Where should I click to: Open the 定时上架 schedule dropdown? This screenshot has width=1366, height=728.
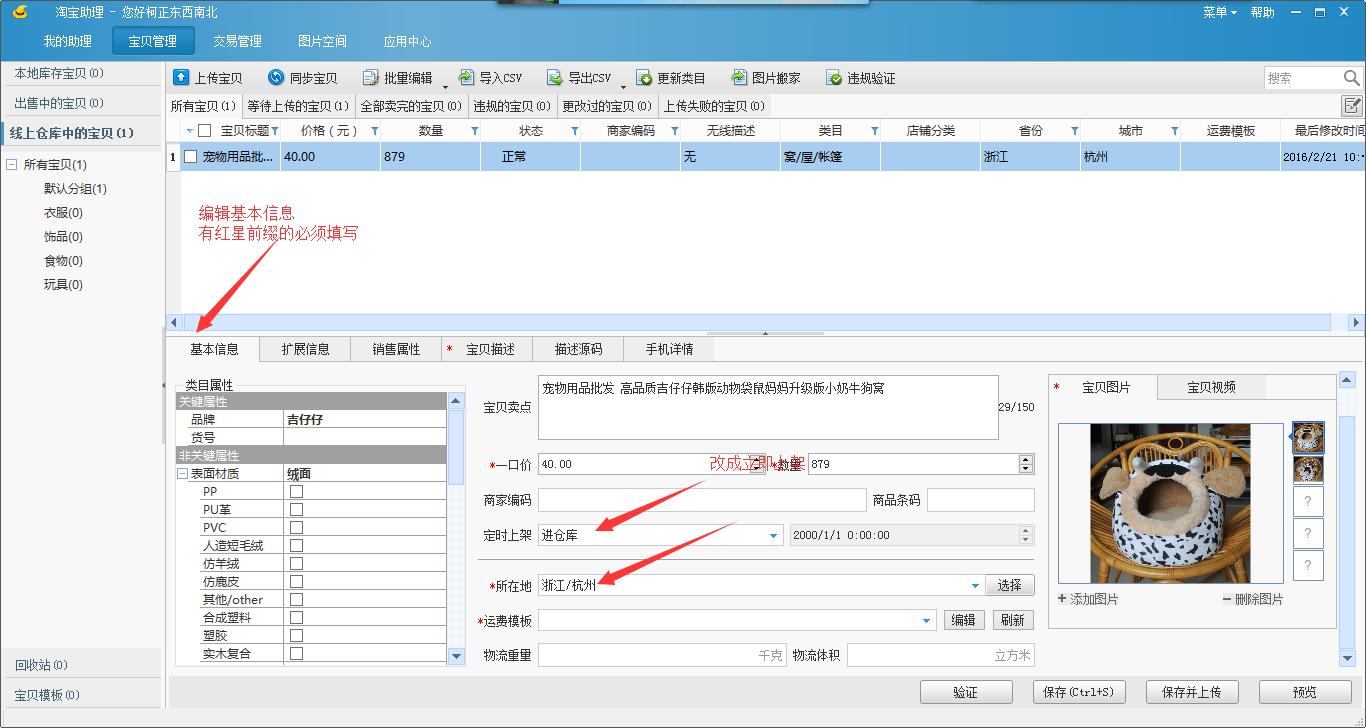click(x=772, y=535)
